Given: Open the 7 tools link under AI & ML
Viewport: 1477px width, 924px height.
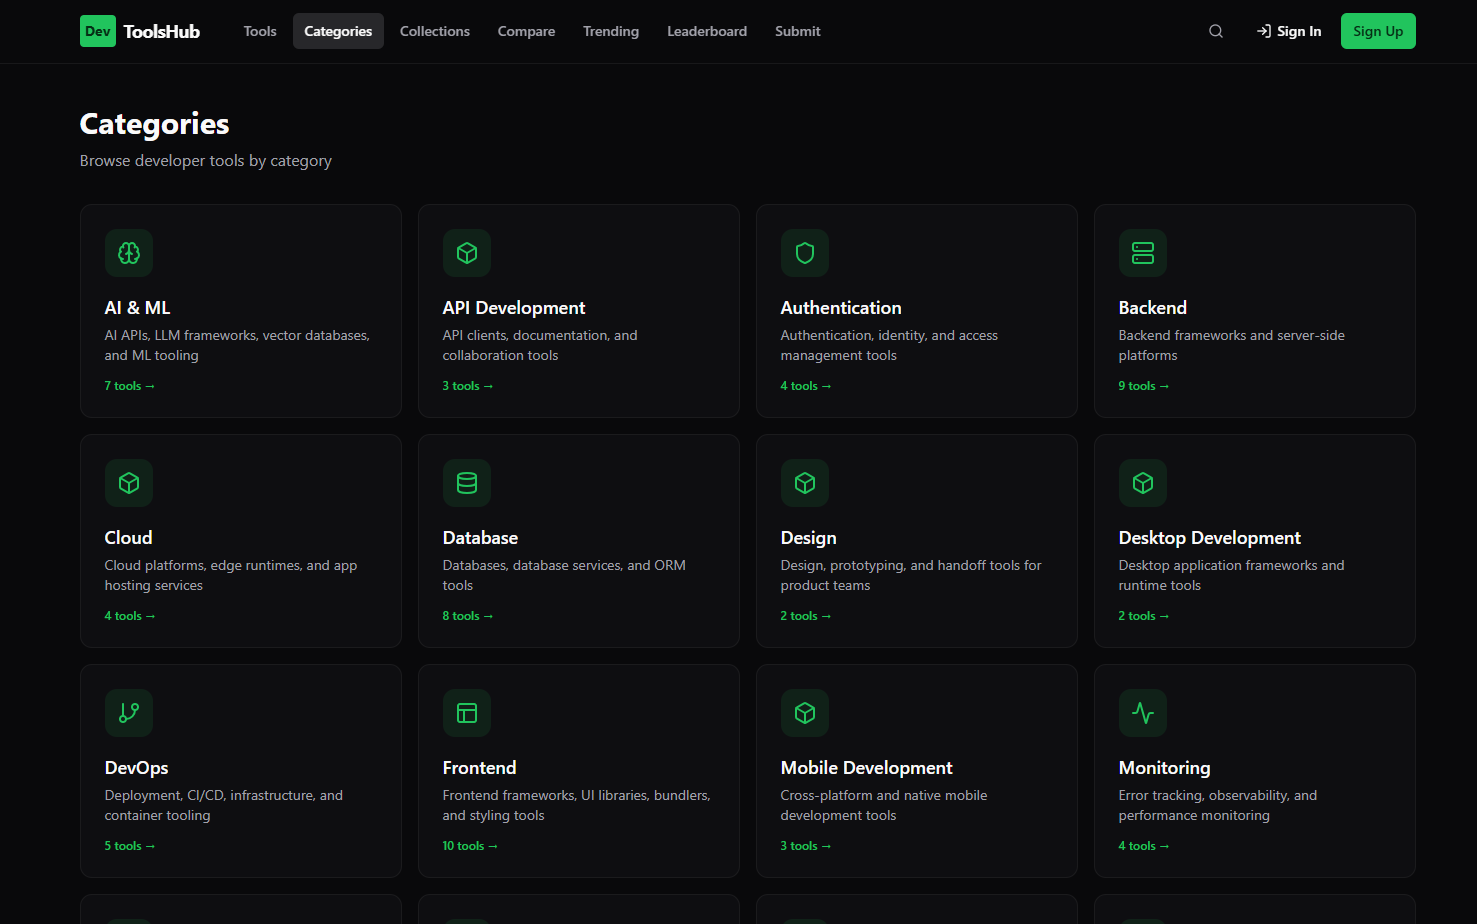Looking at the screenshot, I should (x=129, y=385).
